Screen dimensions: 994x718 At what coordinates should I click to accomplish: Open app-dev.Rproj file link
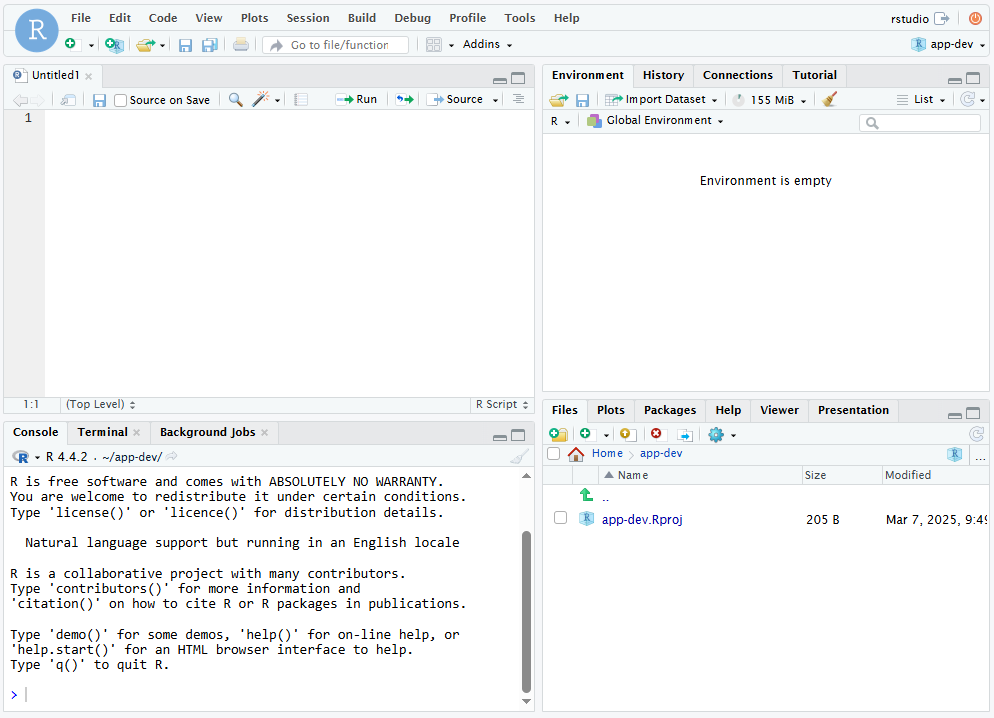click(x=642, y=519)
